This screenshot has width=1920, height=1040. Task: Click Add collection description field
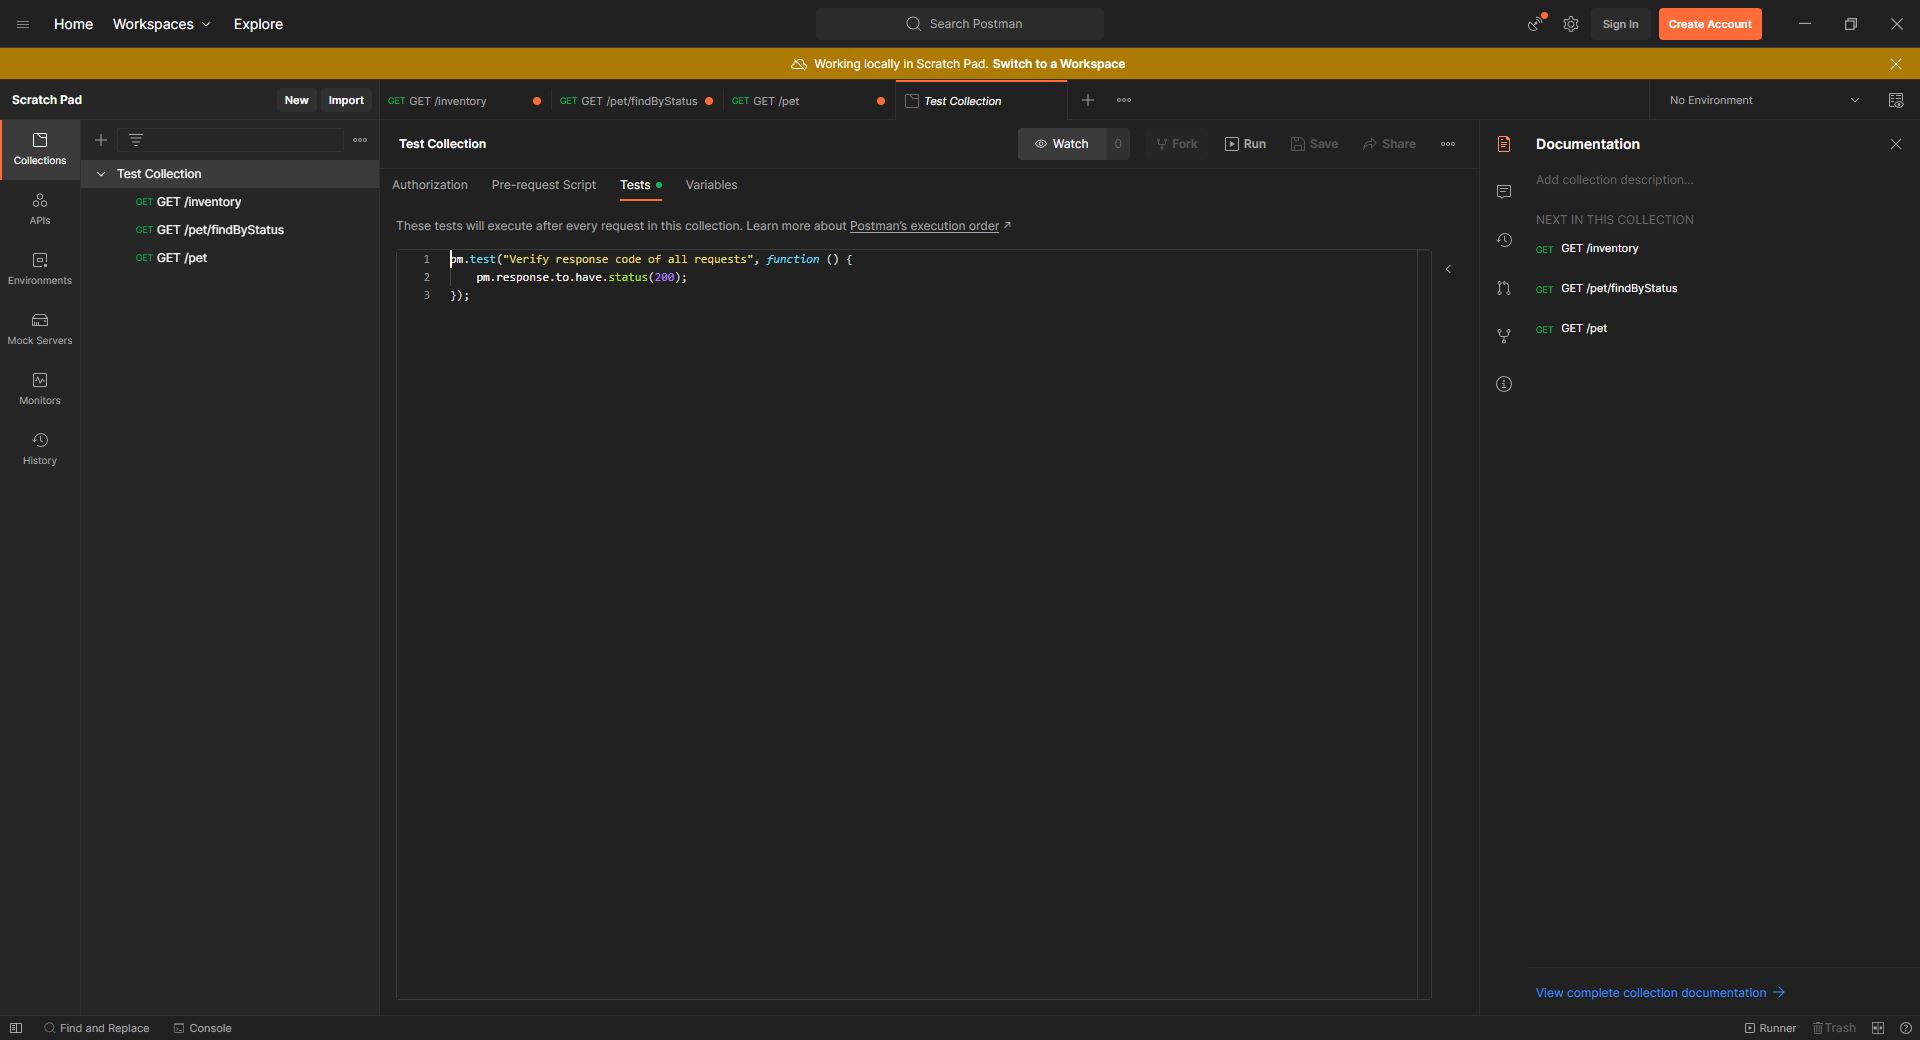(1615, 180)
